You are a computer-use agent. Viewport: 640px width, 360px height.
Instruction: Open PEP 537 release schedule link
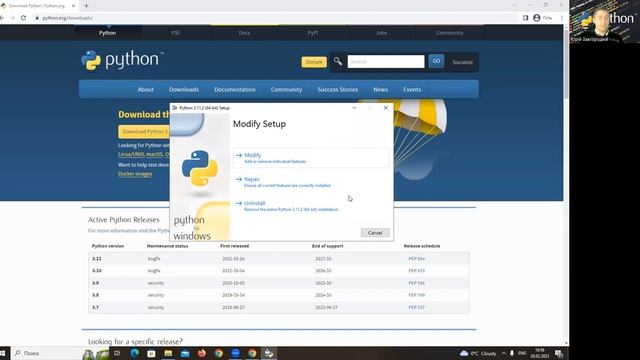pos(416,307)
